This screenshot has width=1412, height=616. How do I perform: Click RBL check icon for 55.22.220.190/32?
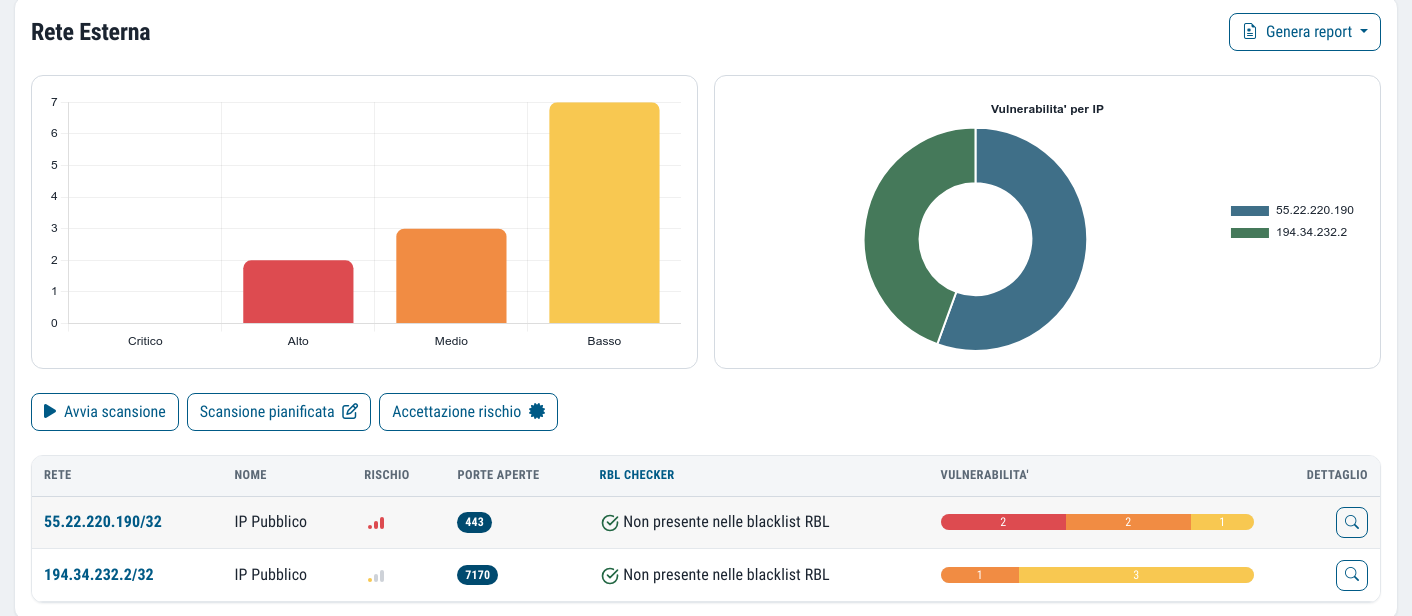pyautogui.click(x=609, y=522)
